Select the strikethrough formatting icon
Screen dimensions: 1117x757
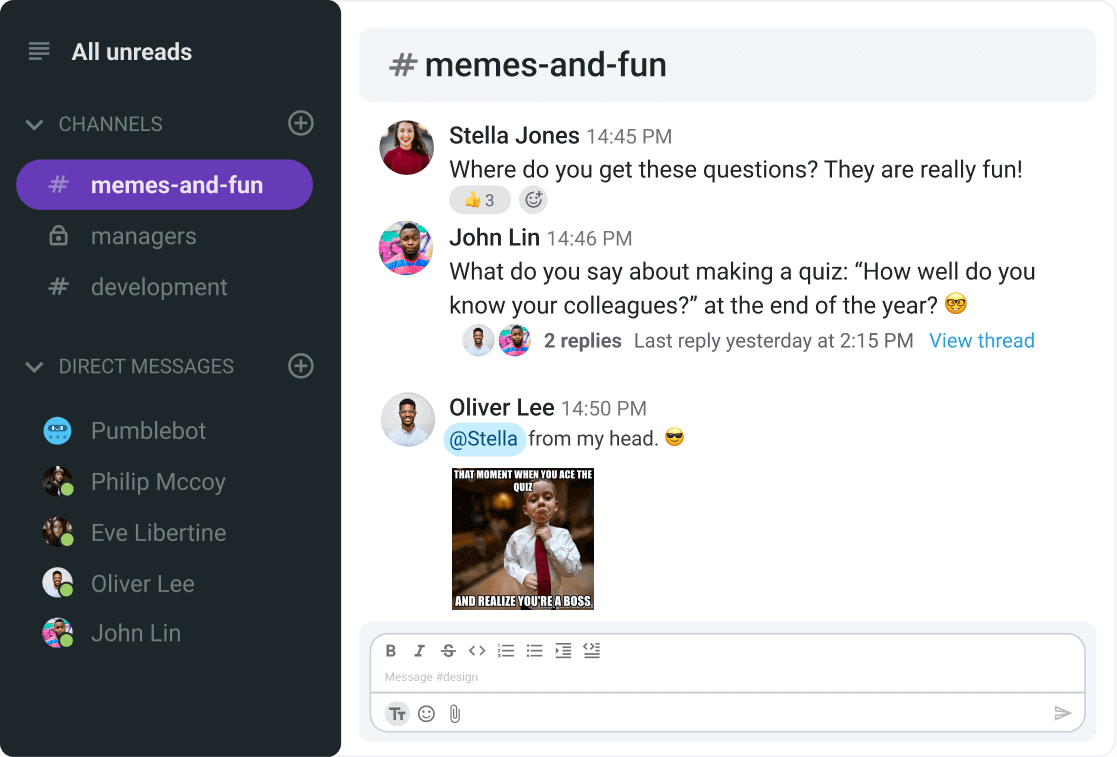click(448, 650)
